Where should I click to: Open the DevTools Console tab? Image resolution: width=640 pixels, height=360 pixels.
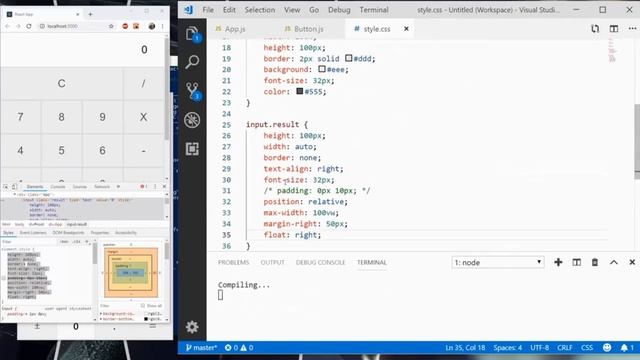(x=58, y=187)
